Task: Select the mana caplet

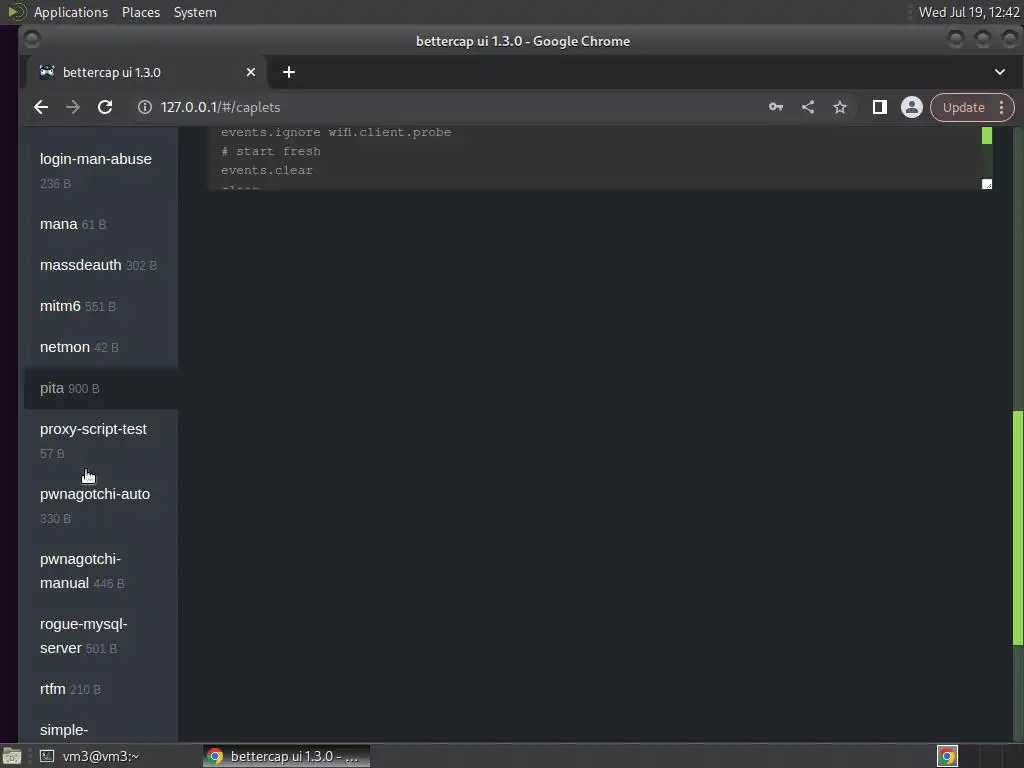Action: (x=101, y=224)
